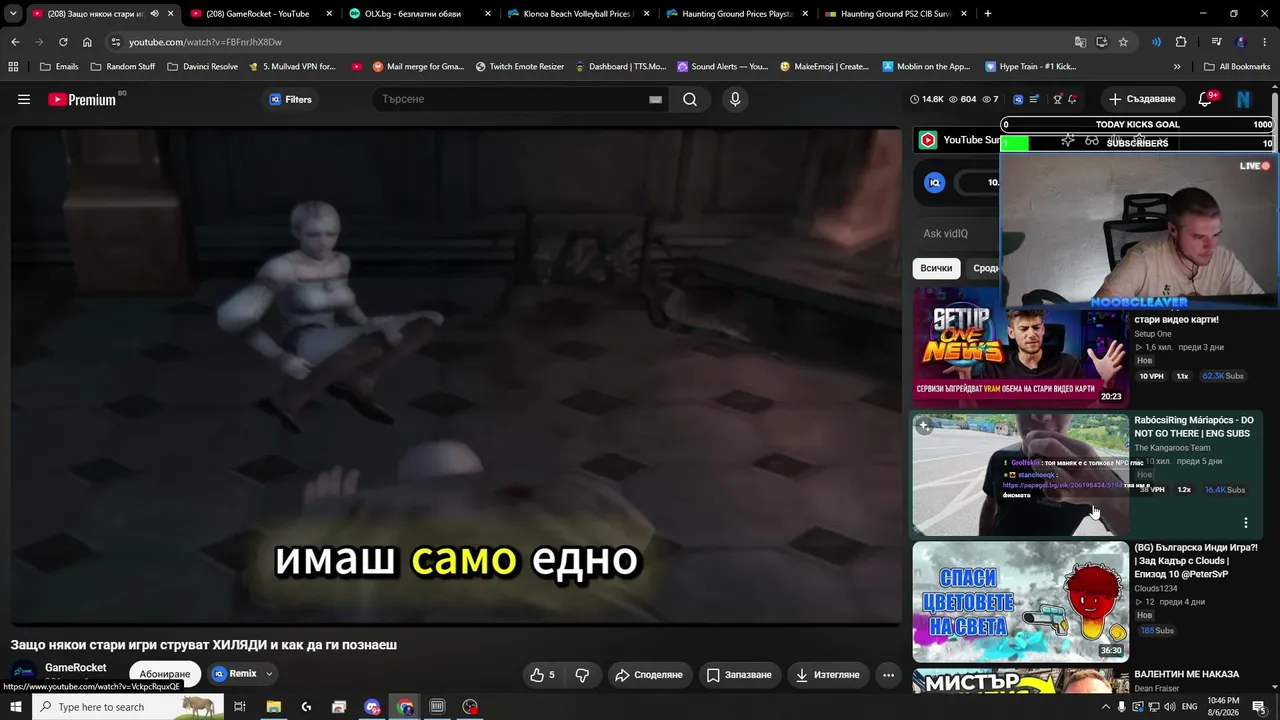Image resolution: width=1280 pixels, height=720 pixels.
Task: Open YouTube notifications bell
Action: (1205, 99)
